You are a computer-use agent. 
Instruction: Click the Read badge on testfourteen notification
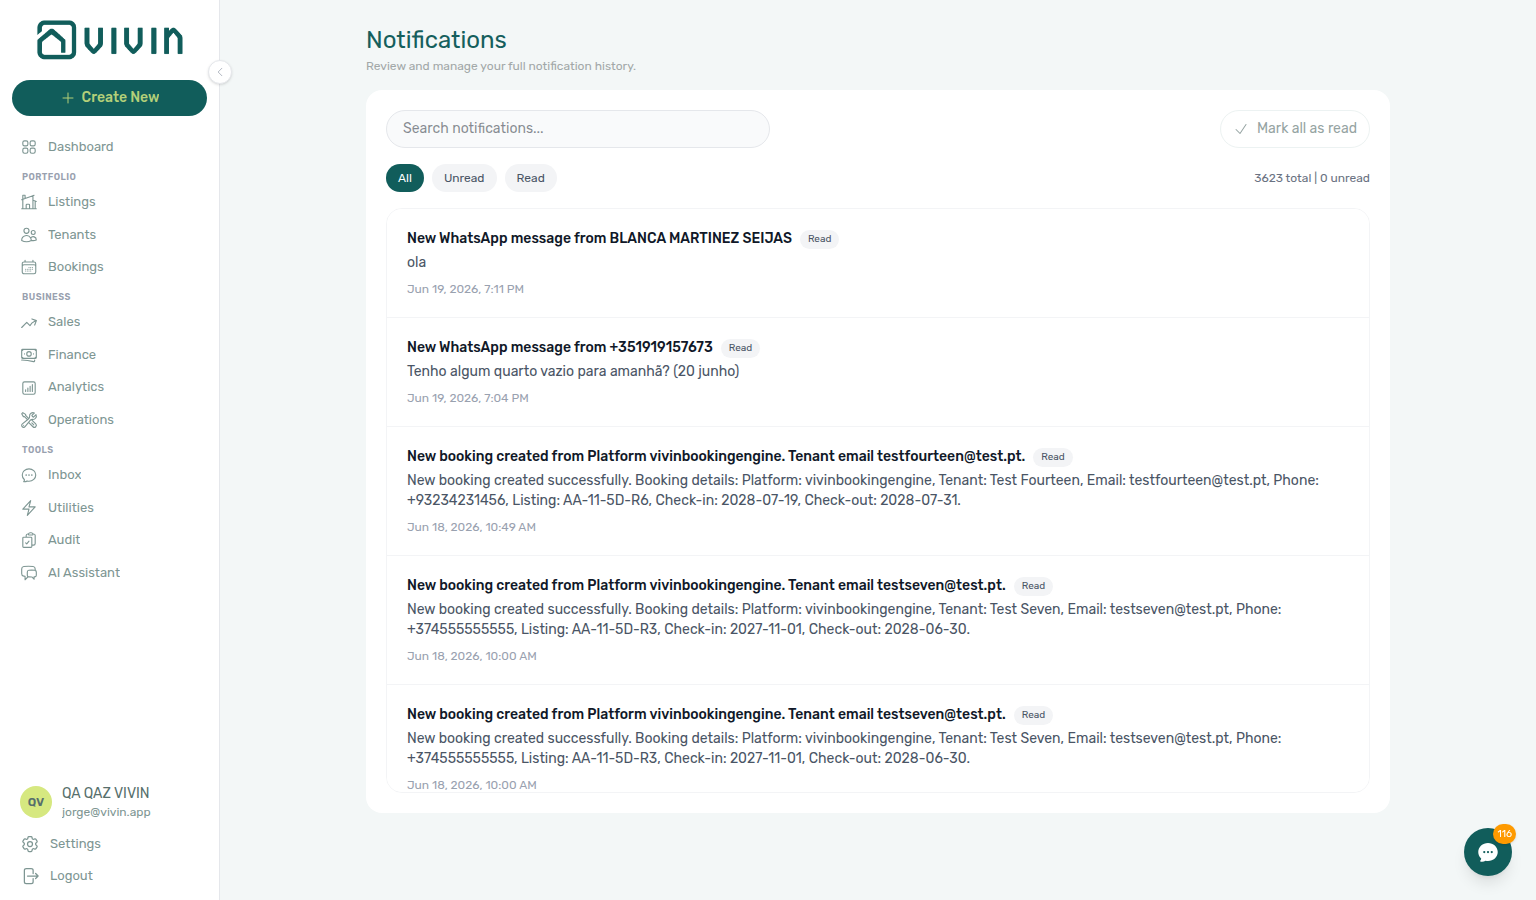click(x=1053, y=457)
